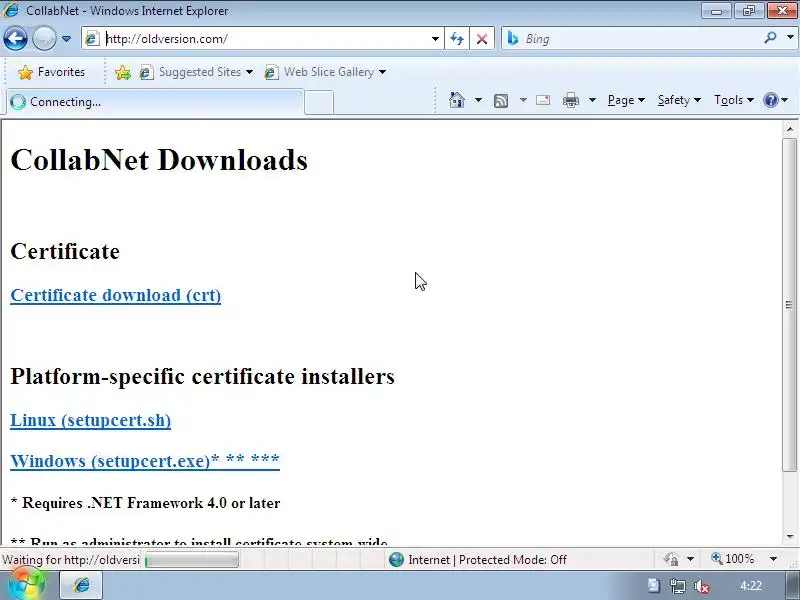Screen dimensions: 800x600
Task: Click the Home page icon
Action: point(457,100)
